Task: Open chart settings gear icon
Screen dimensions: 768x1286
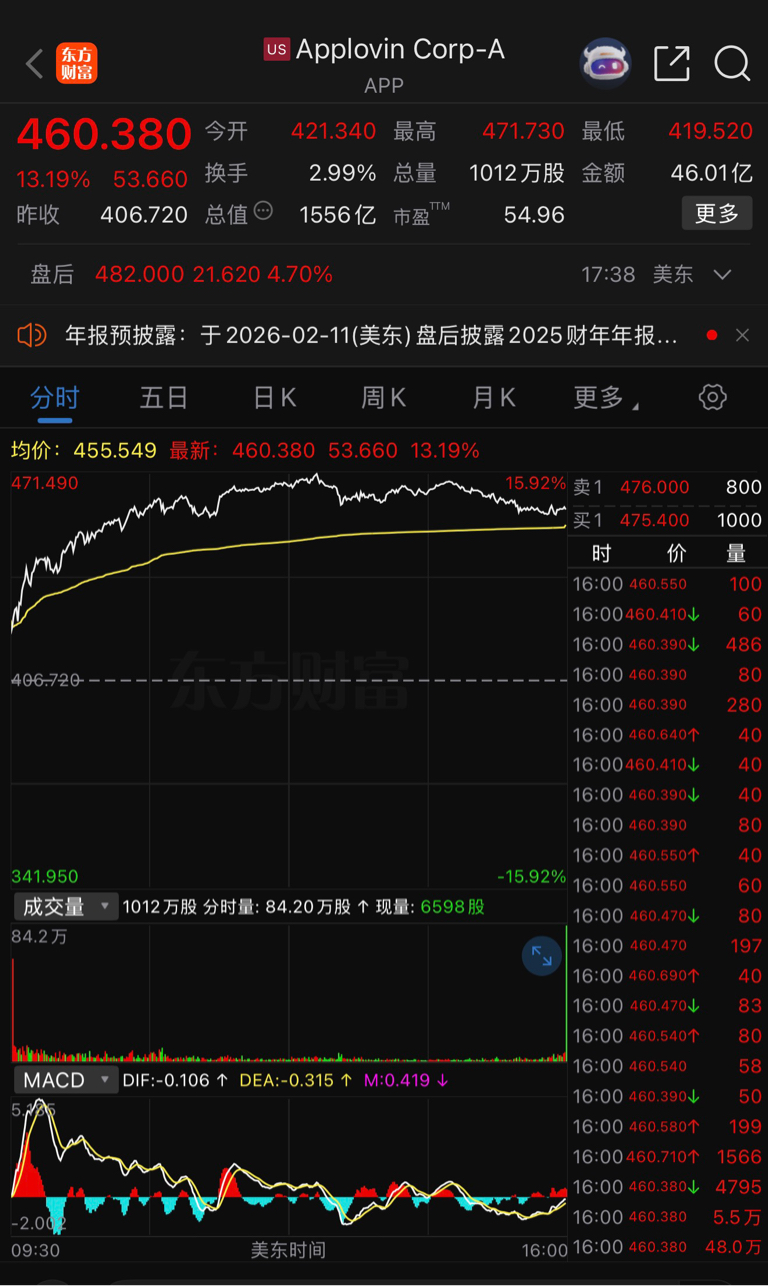Action: (712, 397)
